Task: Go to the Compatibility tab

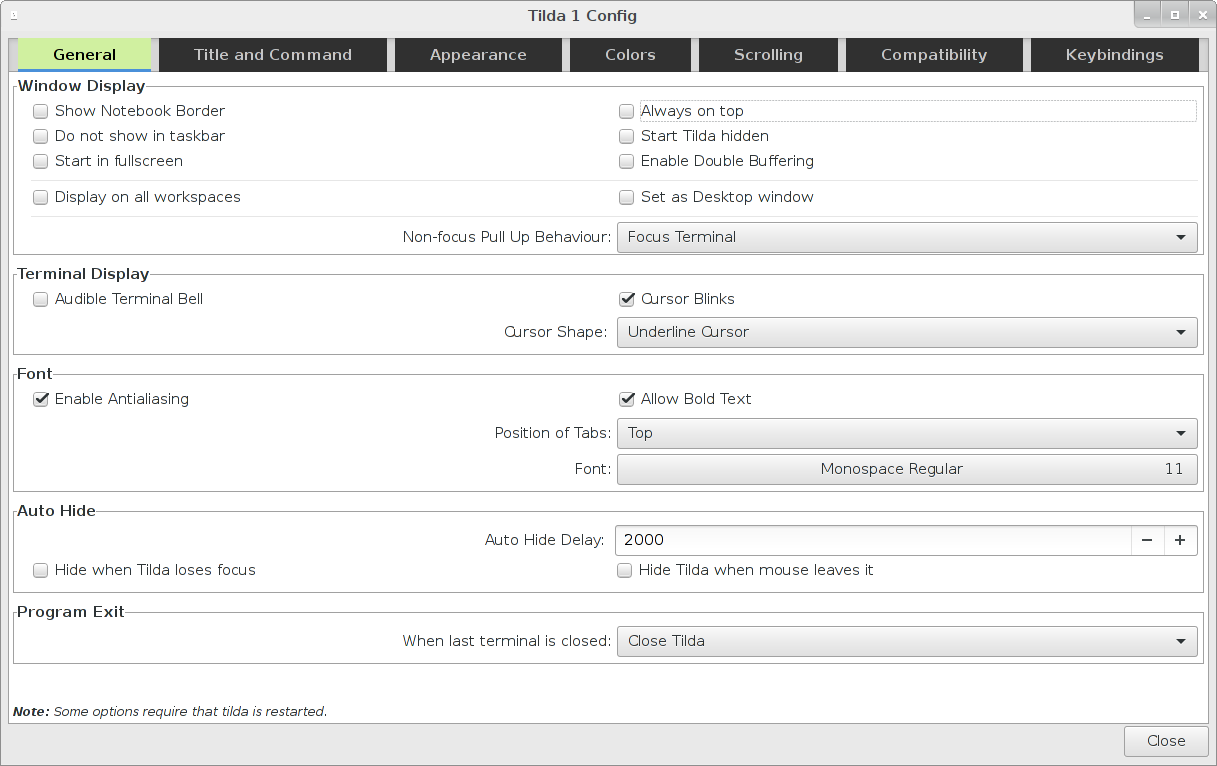Action: click(x=934, y=55)
